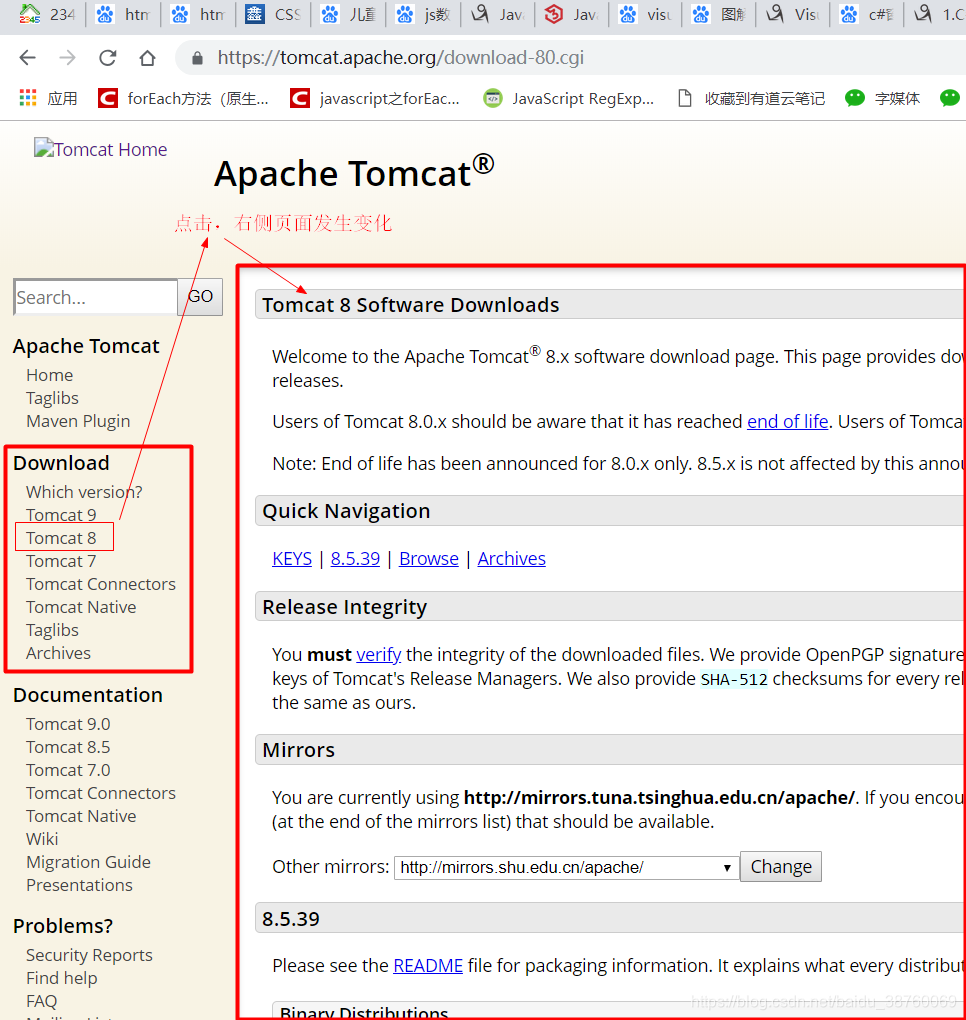Open Taglibs under Download
The height and width of the screenshot is (1020, 966).
(x=52, y=630)
